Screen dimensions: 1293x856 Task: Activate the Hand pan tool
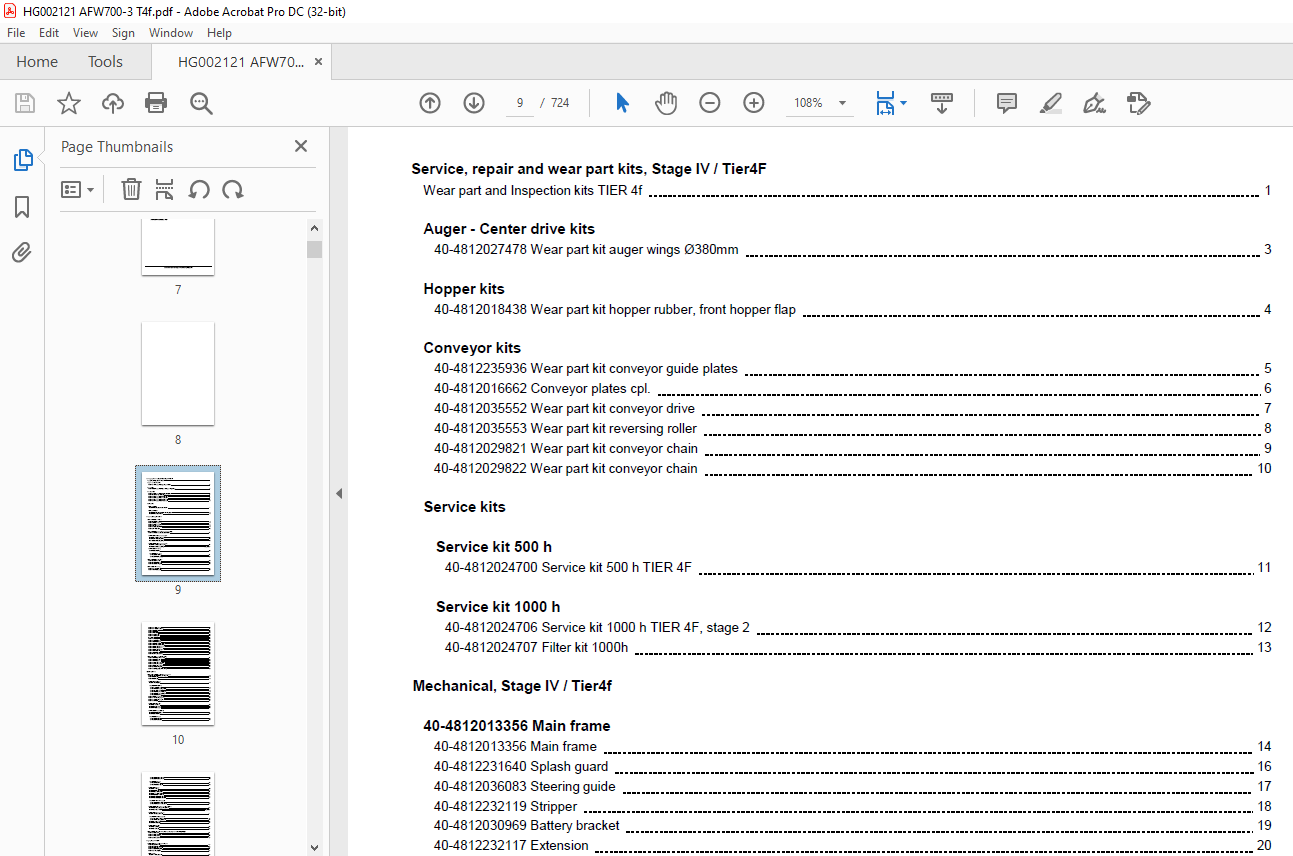tap(666, 103)
